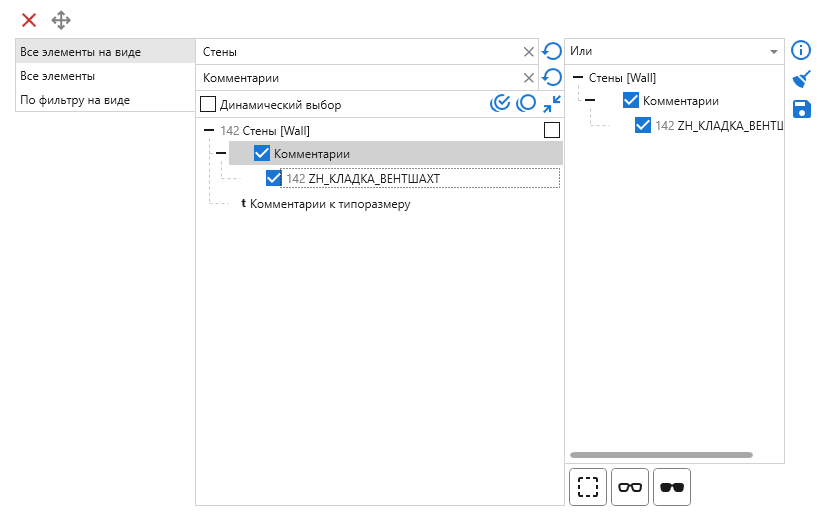The image size is (833, 520).
Task: Select По фильтру на виде
Action: 105,100
